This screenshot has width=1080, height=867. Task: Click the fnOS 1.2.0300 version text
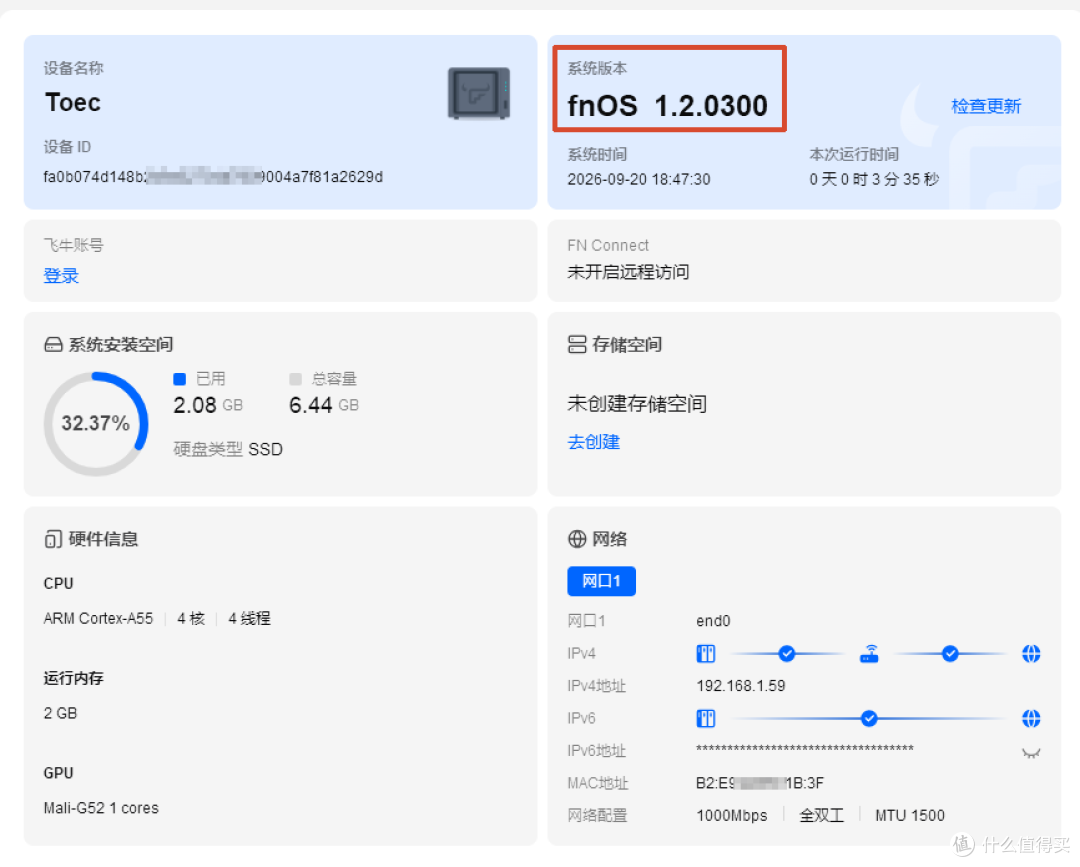click(667, 106)
